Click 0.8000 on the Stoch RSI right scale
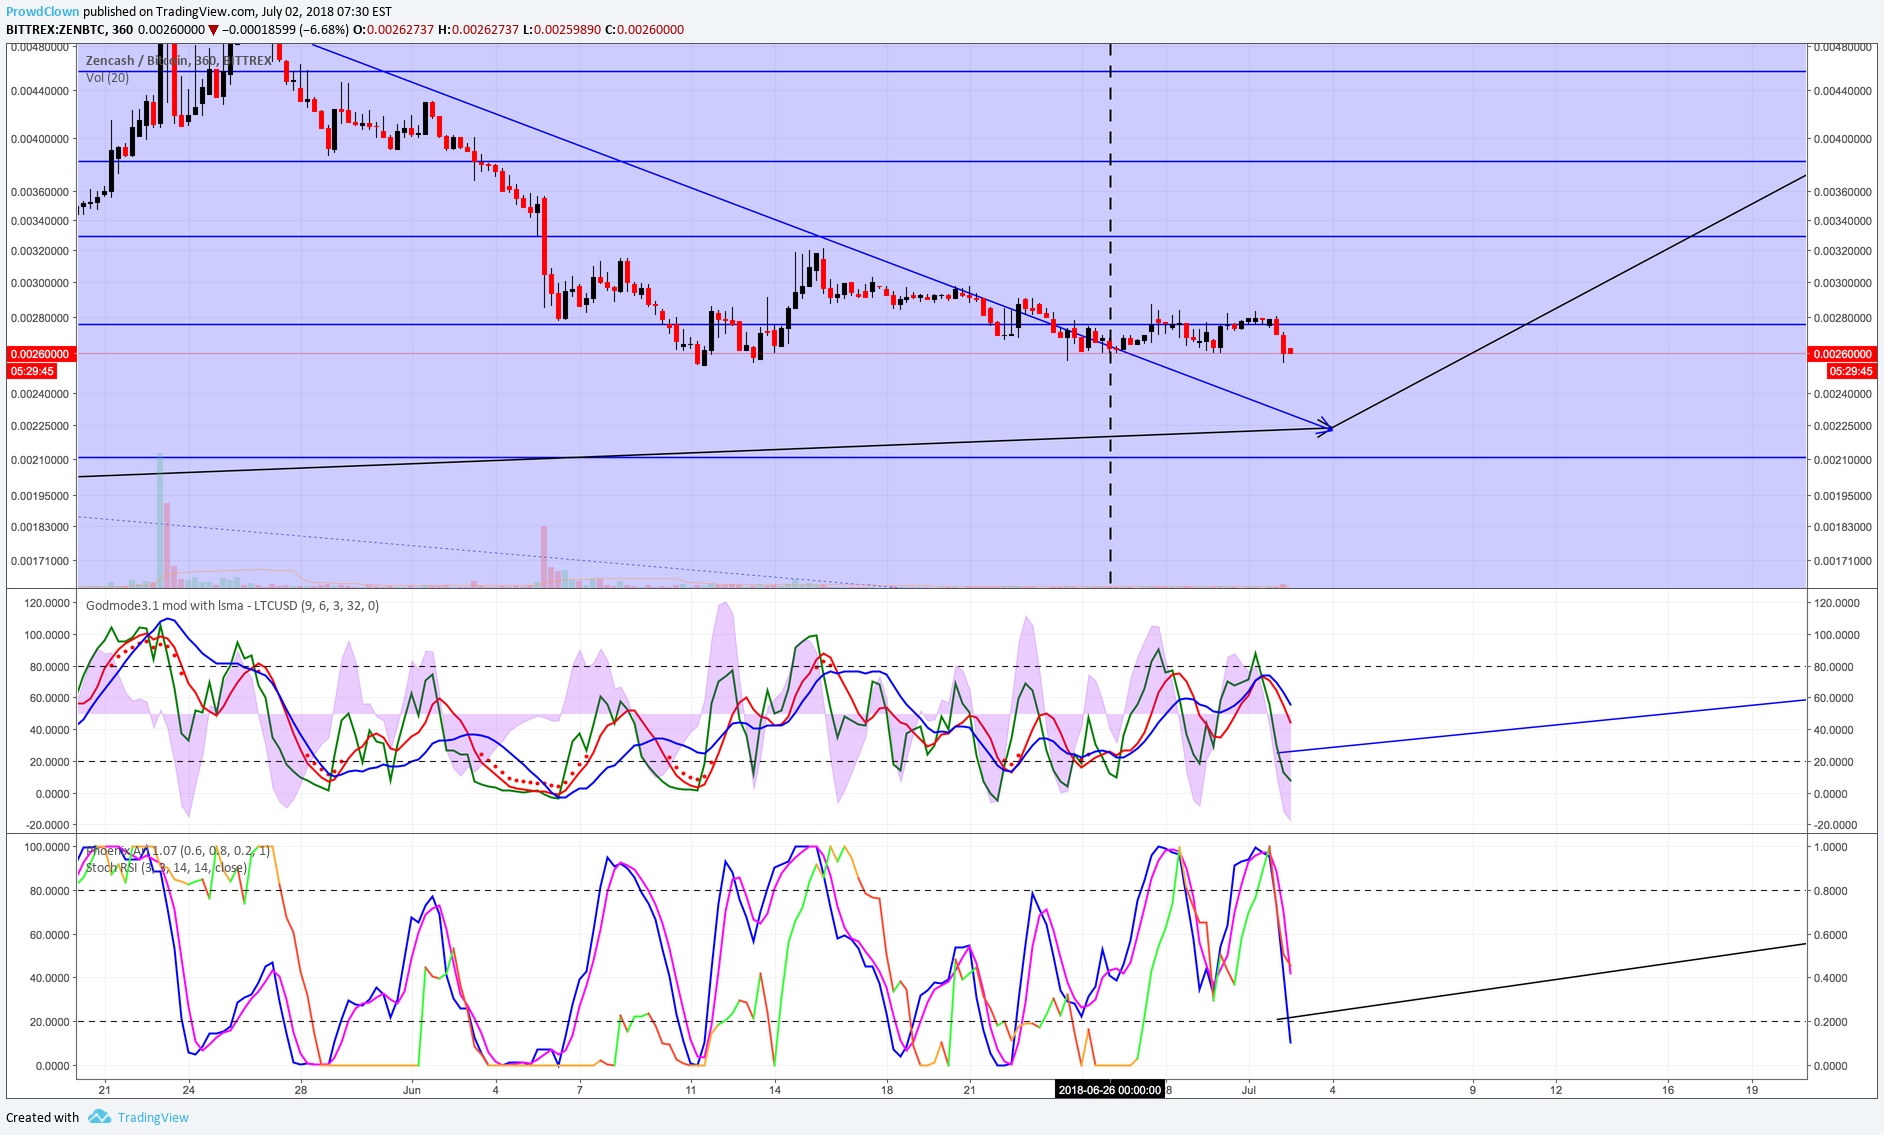 [1831, 891]
